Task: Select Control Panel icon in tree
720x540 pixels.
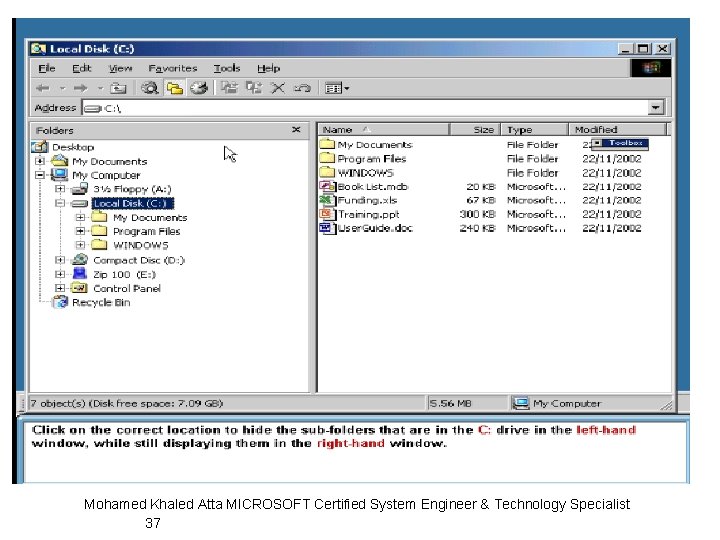Action: click(x=79, y=288)
